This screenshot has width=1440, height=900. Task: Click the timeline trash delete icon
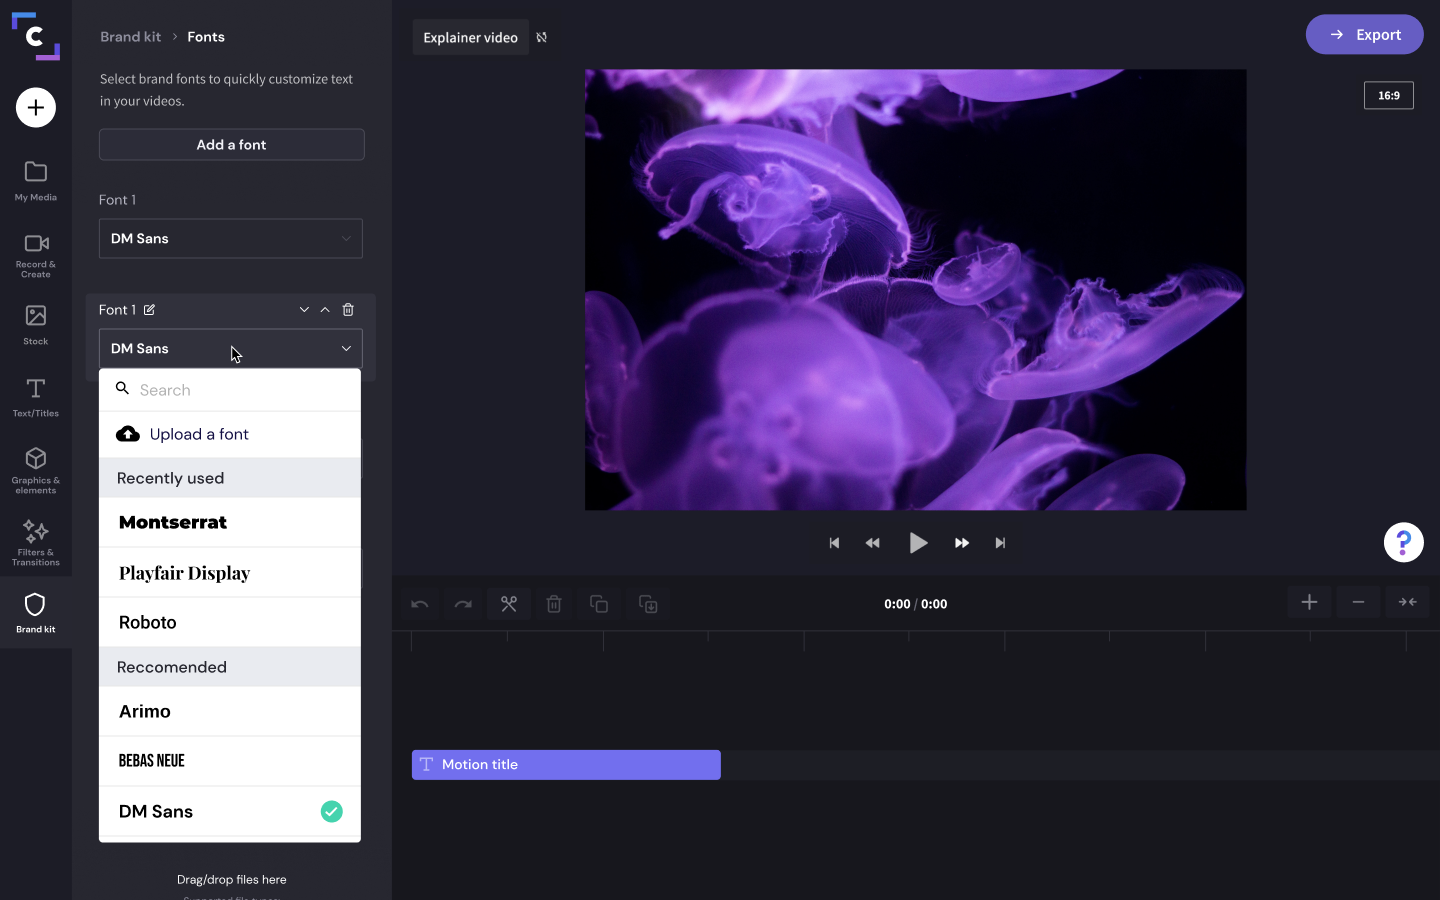554,604
